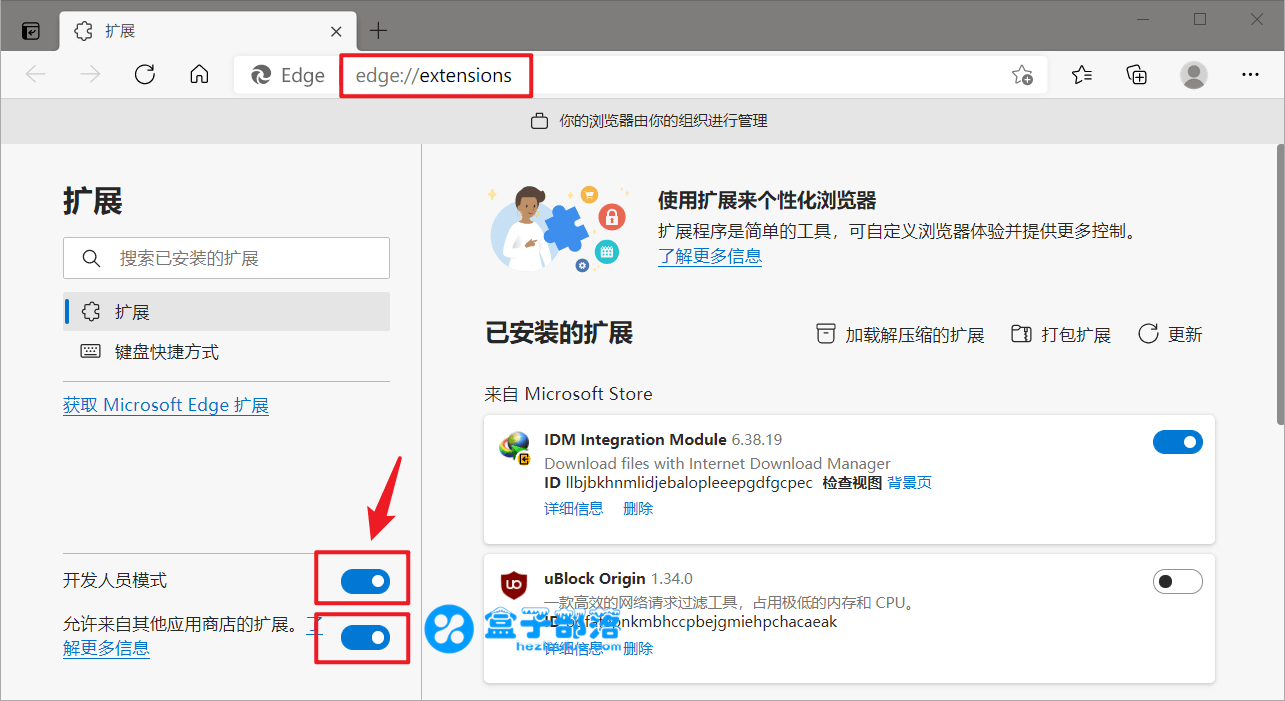Open the user profile menu
The width and height of the screenshot is (1285, 701).
pos(1193,75)
